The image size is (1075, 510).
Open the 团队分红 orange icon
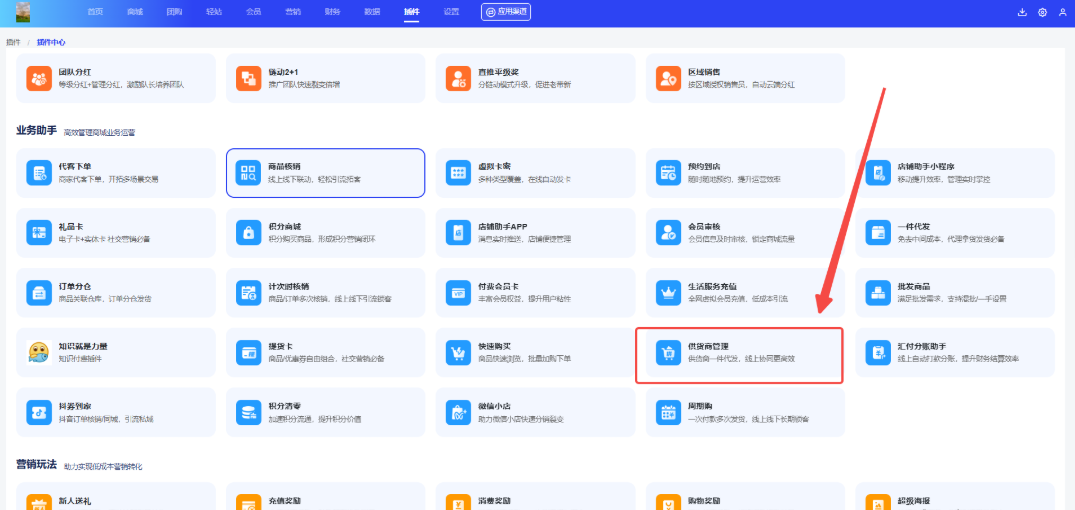tap(39, 78)
